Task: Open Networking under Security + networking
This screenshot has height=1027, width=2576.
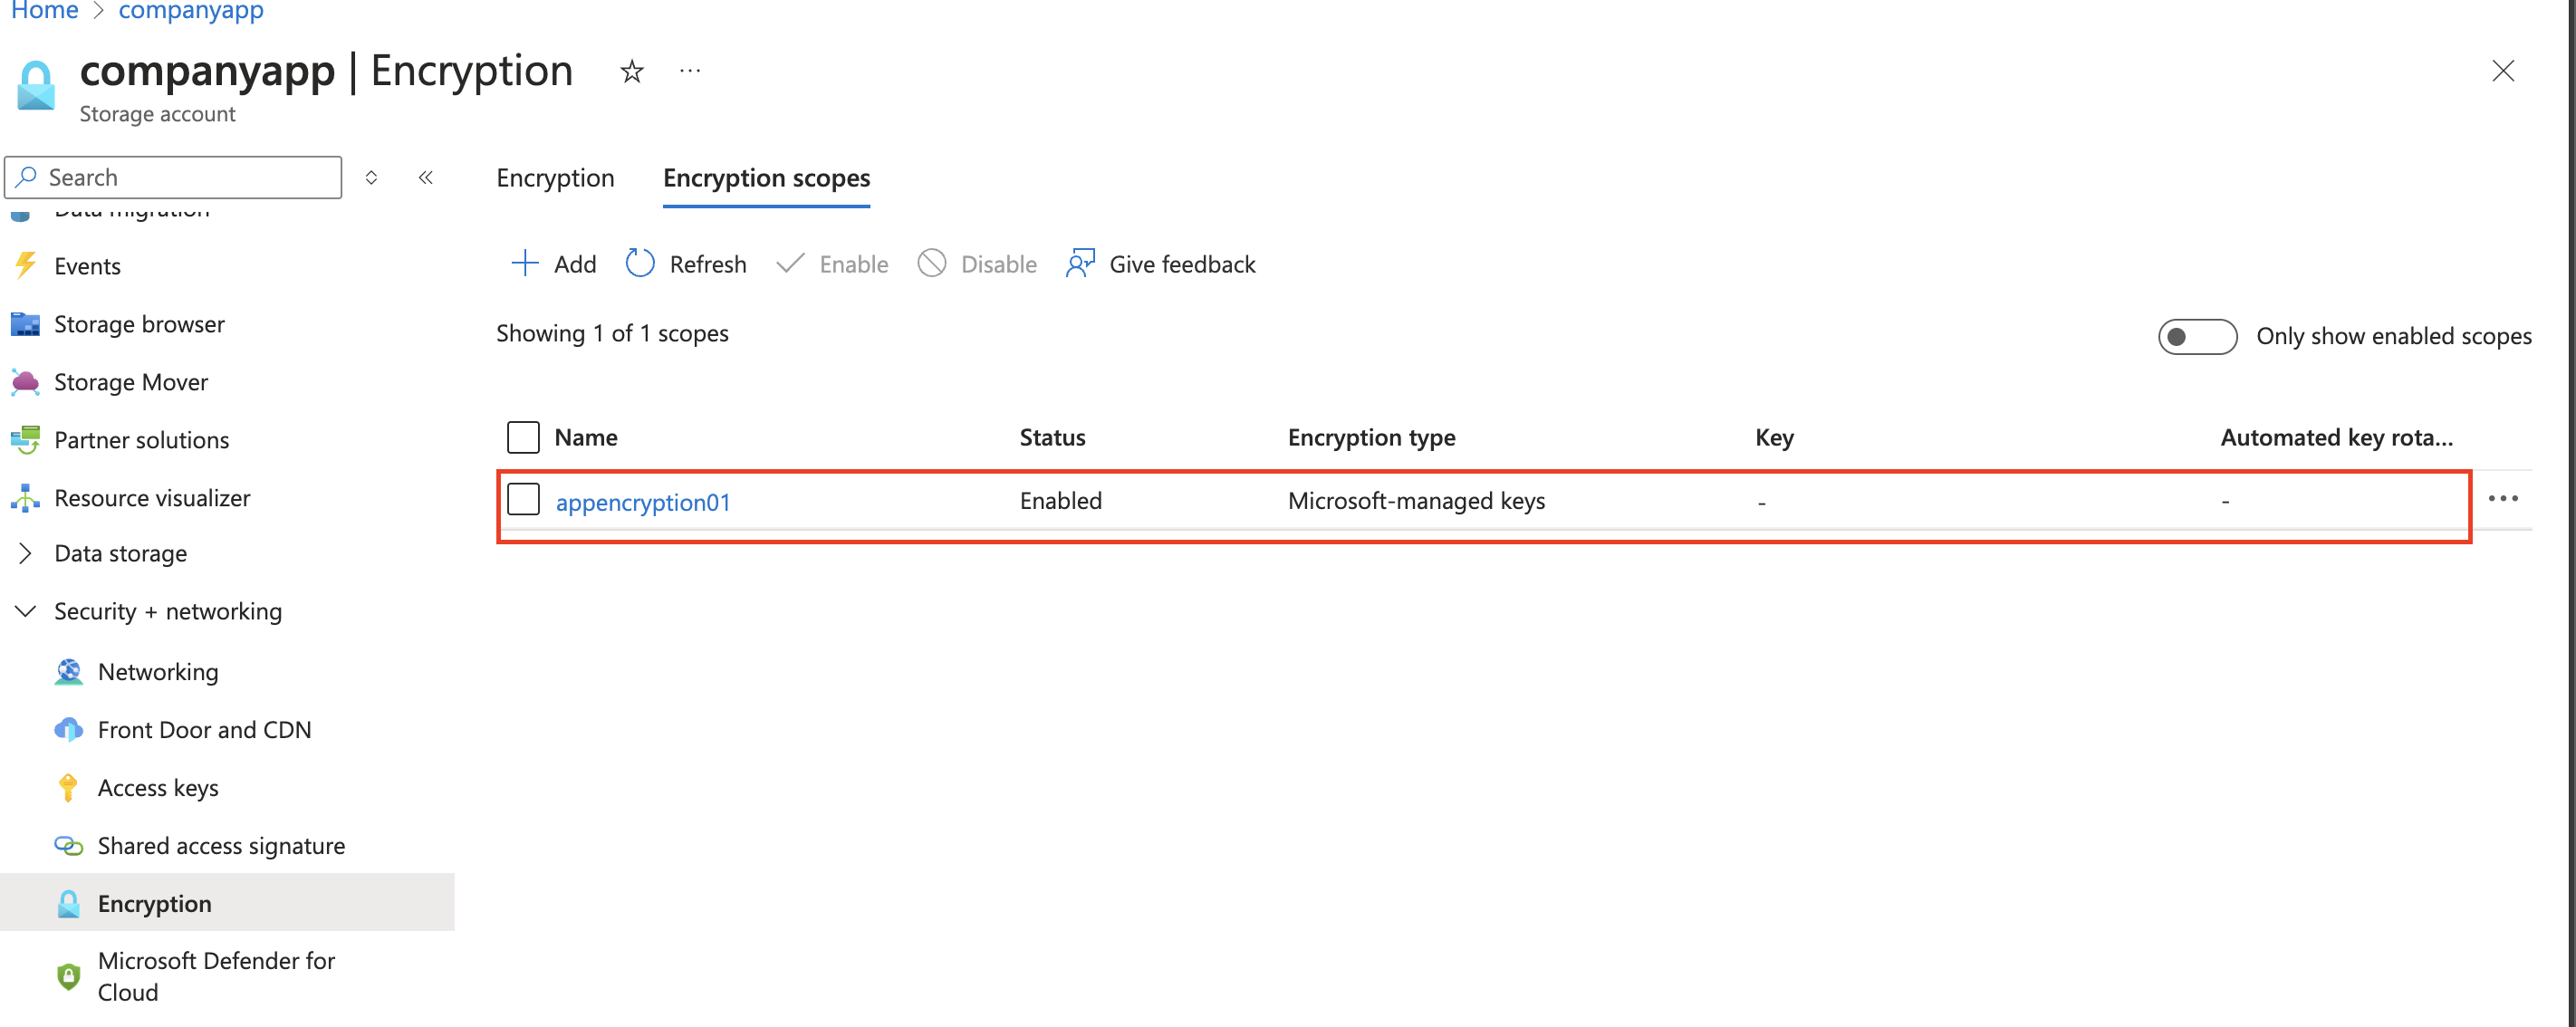Action: (158, 672)
